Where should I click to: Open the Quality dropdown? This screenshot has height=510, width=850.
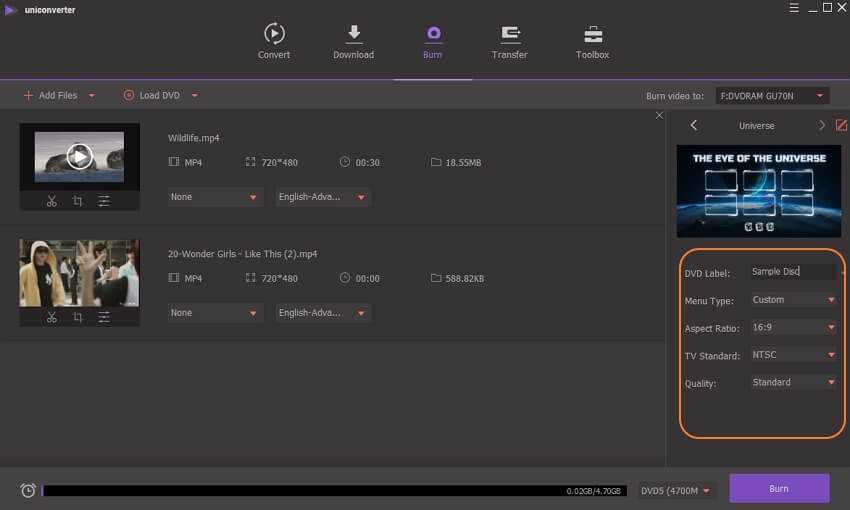[792, 382]
